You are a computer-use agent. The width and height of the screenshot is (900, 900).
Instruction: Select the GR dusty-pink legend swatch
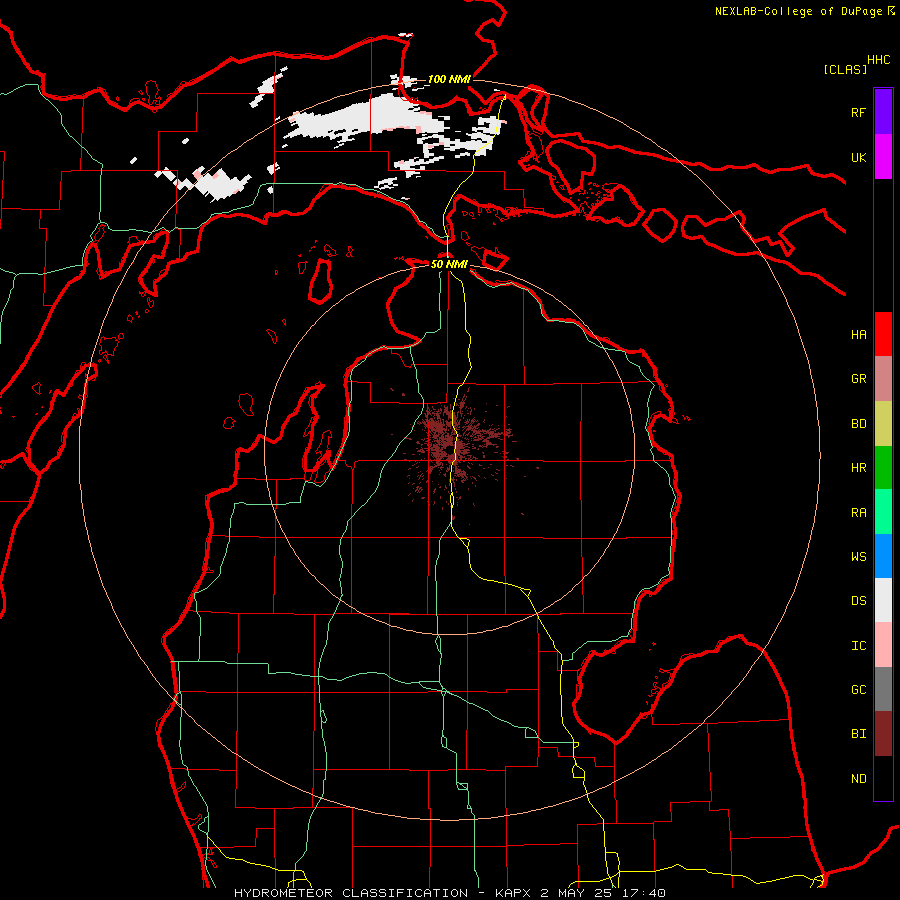point(883,378)
